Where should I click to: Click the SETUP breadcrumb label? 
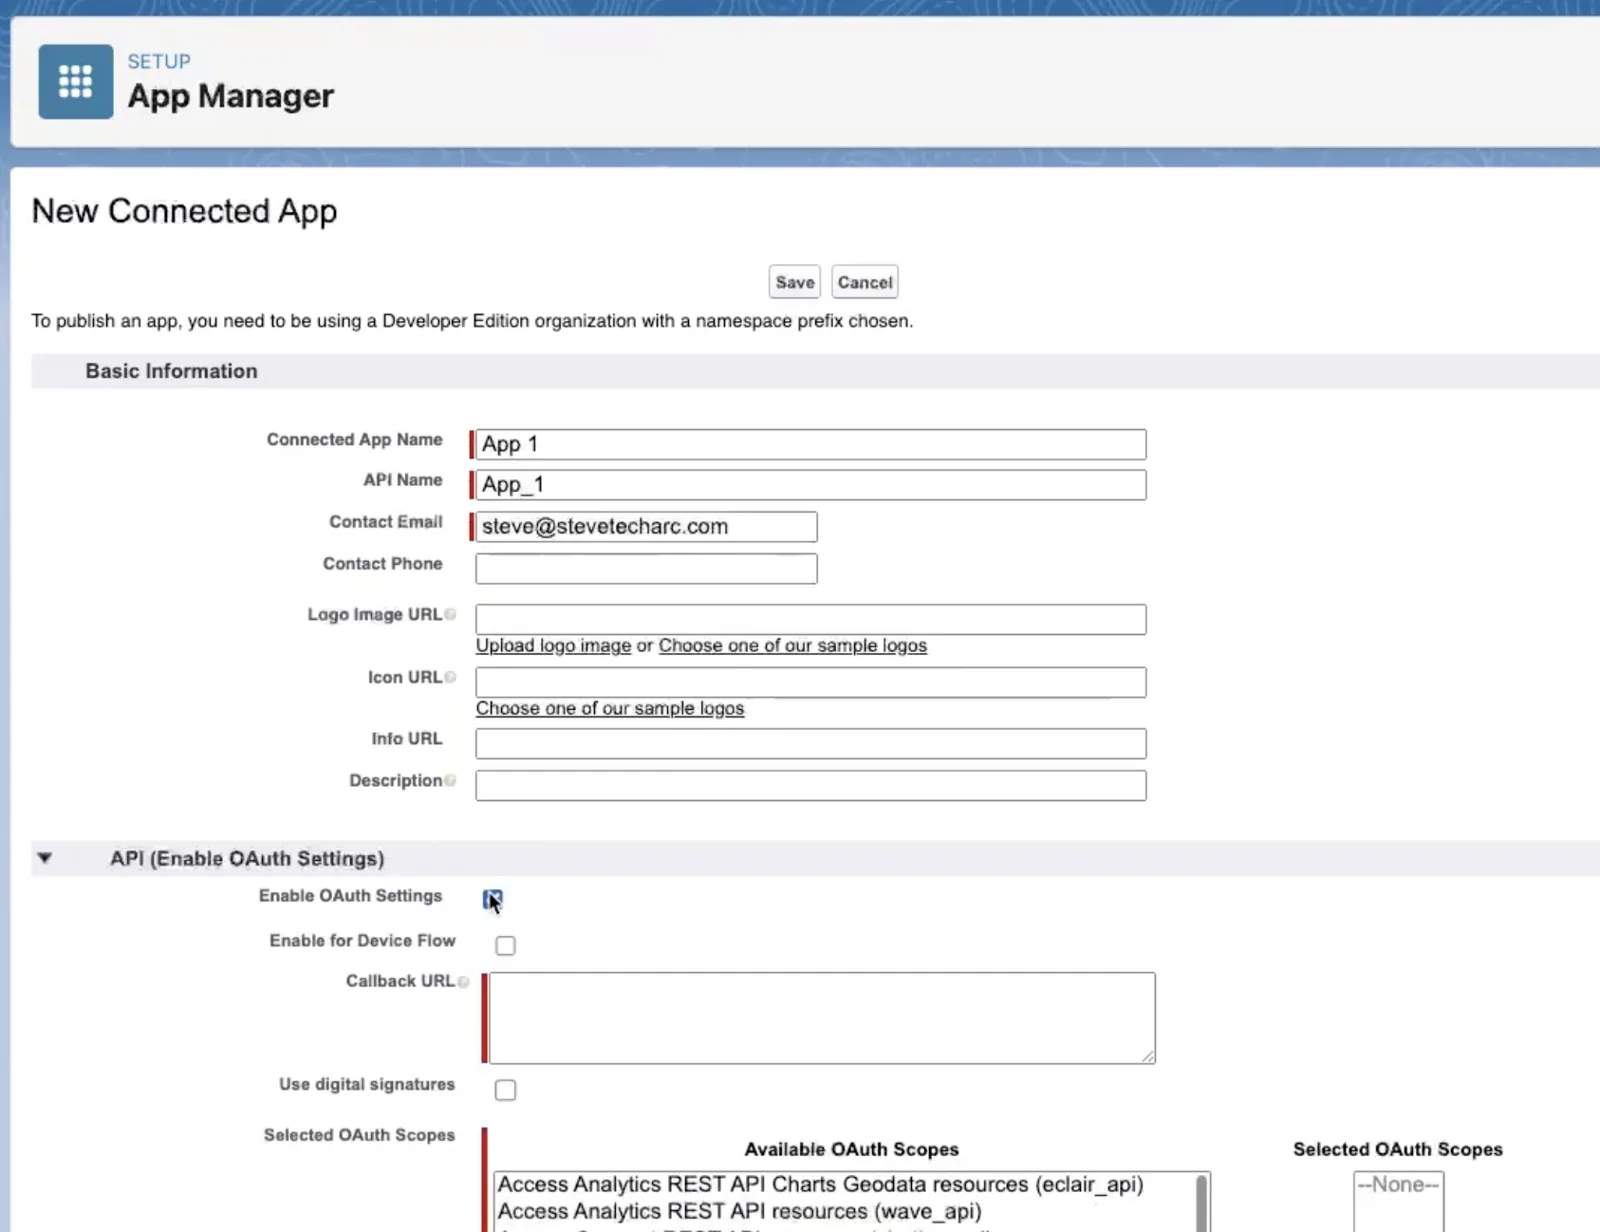[159, 62]
